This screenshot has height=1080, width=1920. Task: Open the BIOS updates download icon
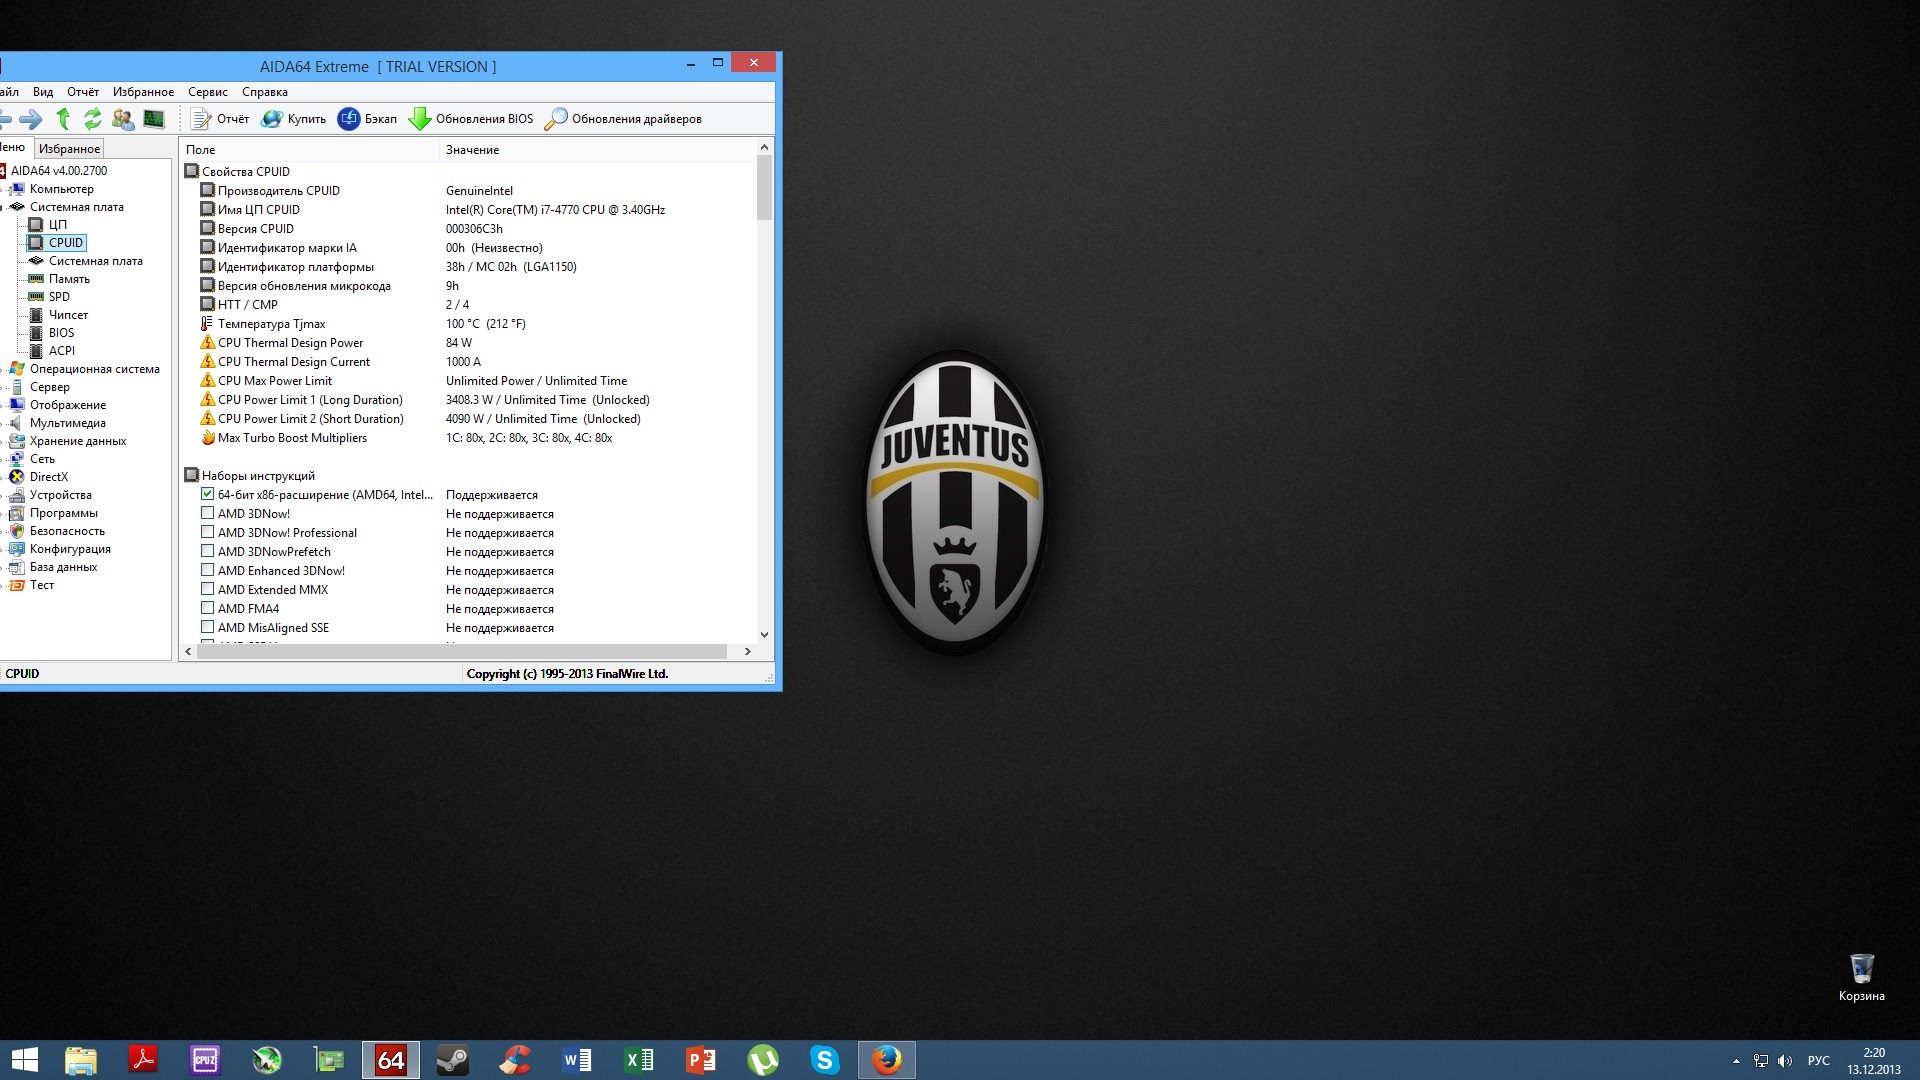(420, 119)
